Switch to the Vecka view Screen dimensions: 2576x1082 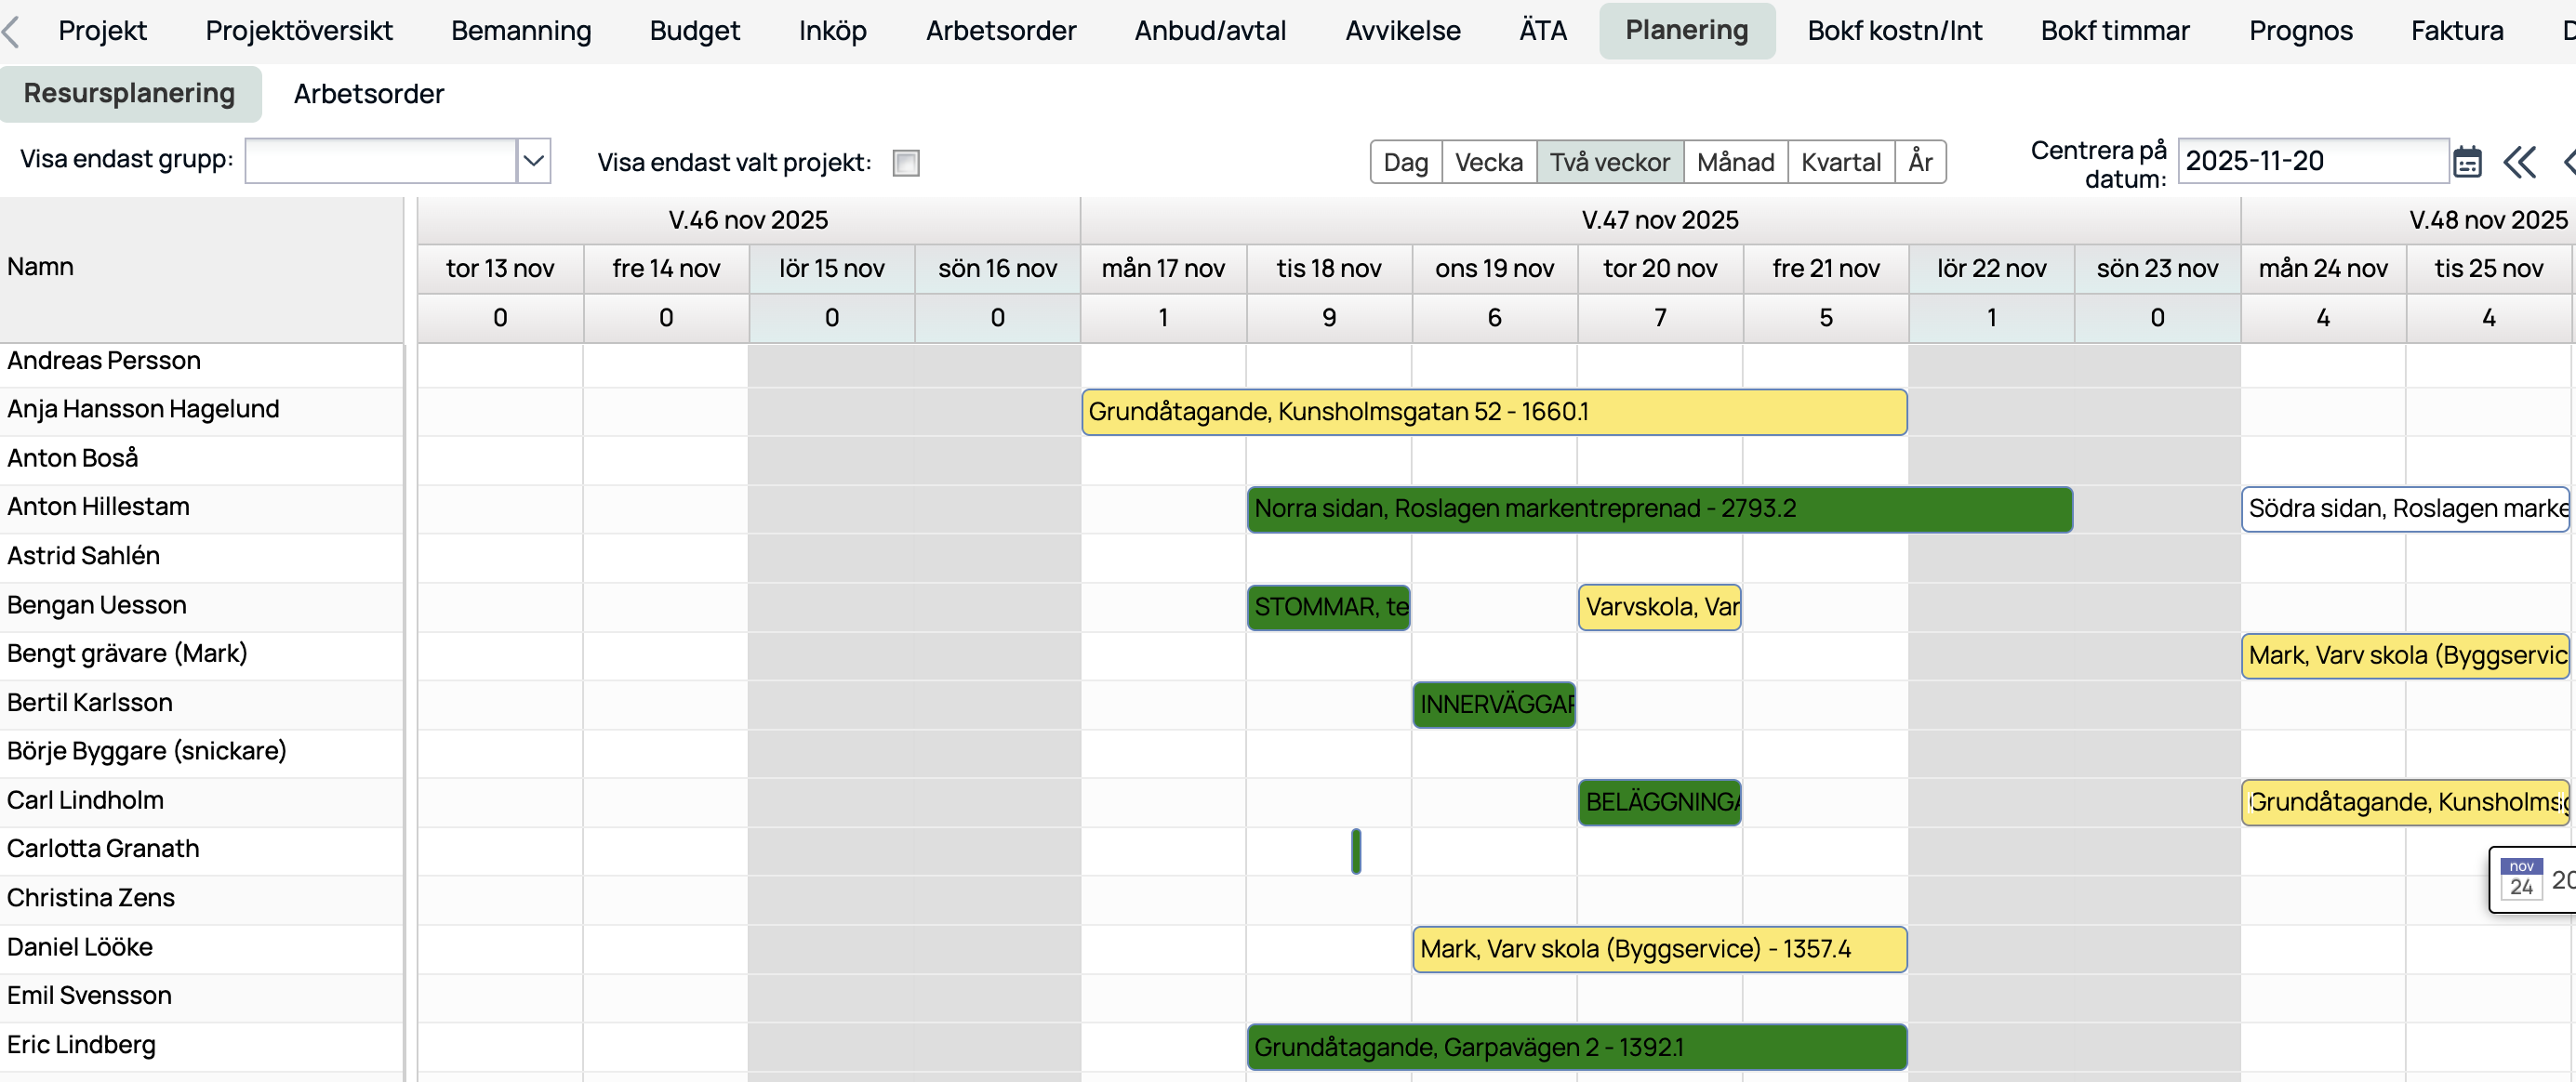1488,162
